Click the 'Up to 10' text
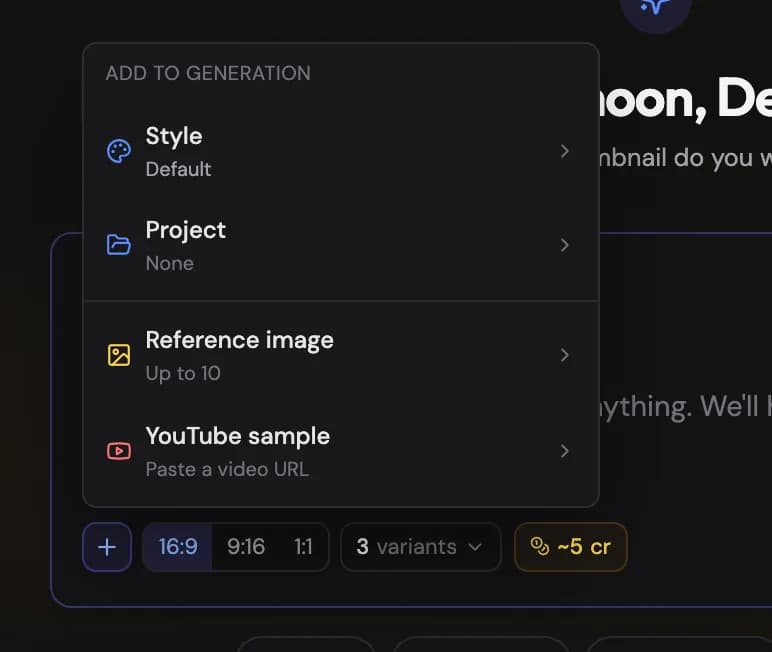The image size is (772, 652). point(183,373)
